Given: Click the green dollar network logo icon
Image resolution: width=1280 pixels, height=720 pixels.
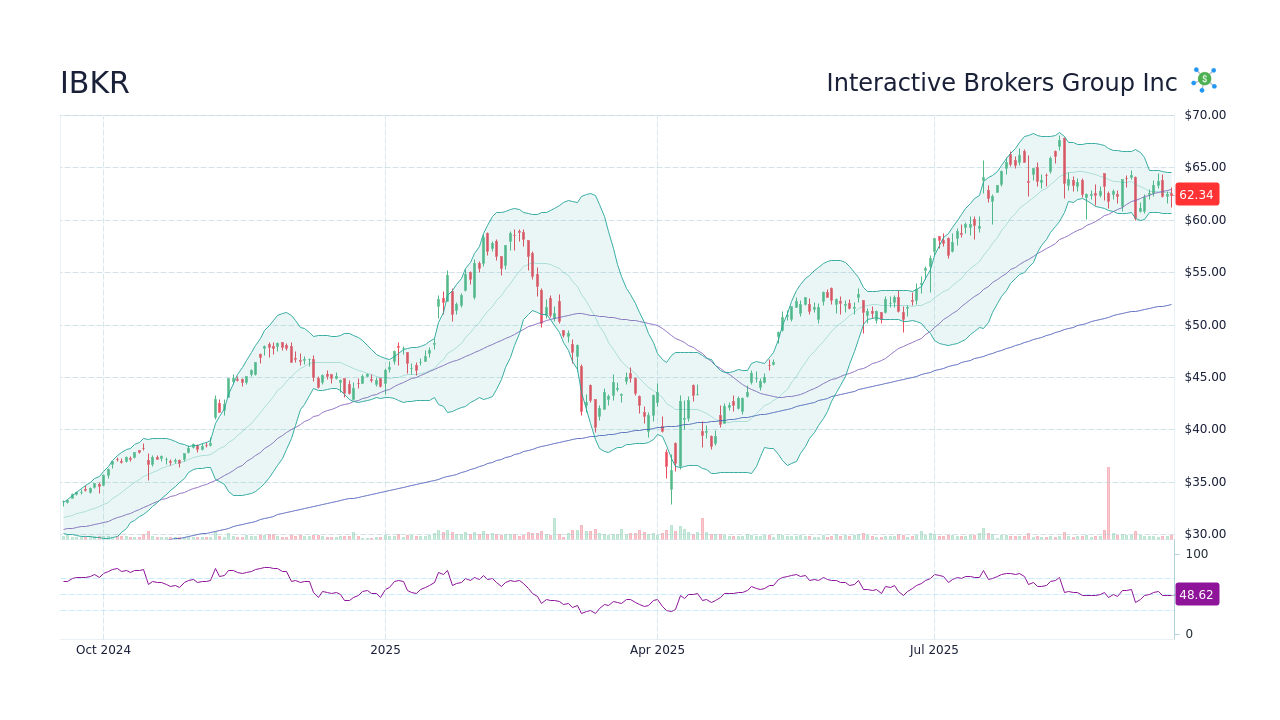Looking at the screenshot, I should [x=1204, y=79].
